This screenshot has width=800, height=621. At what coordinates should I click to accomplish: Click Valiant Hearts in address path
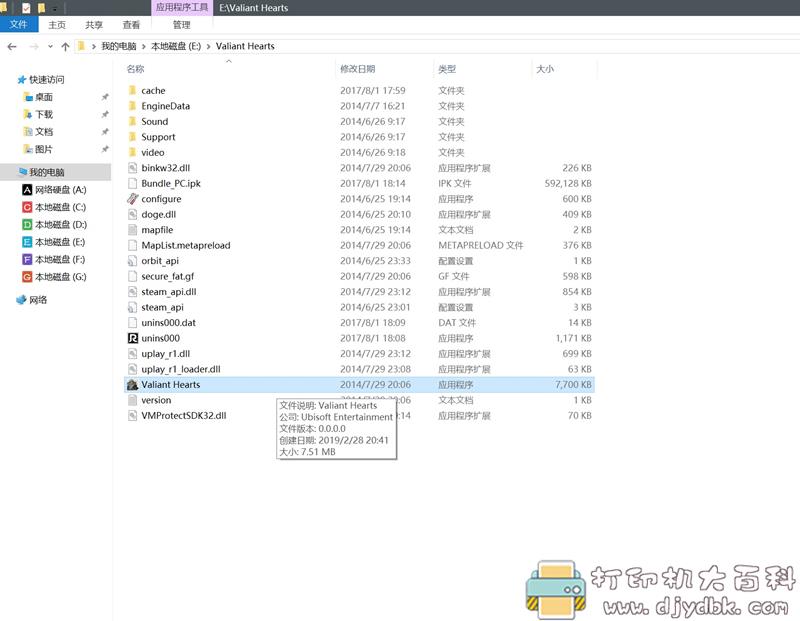(245, 46)
